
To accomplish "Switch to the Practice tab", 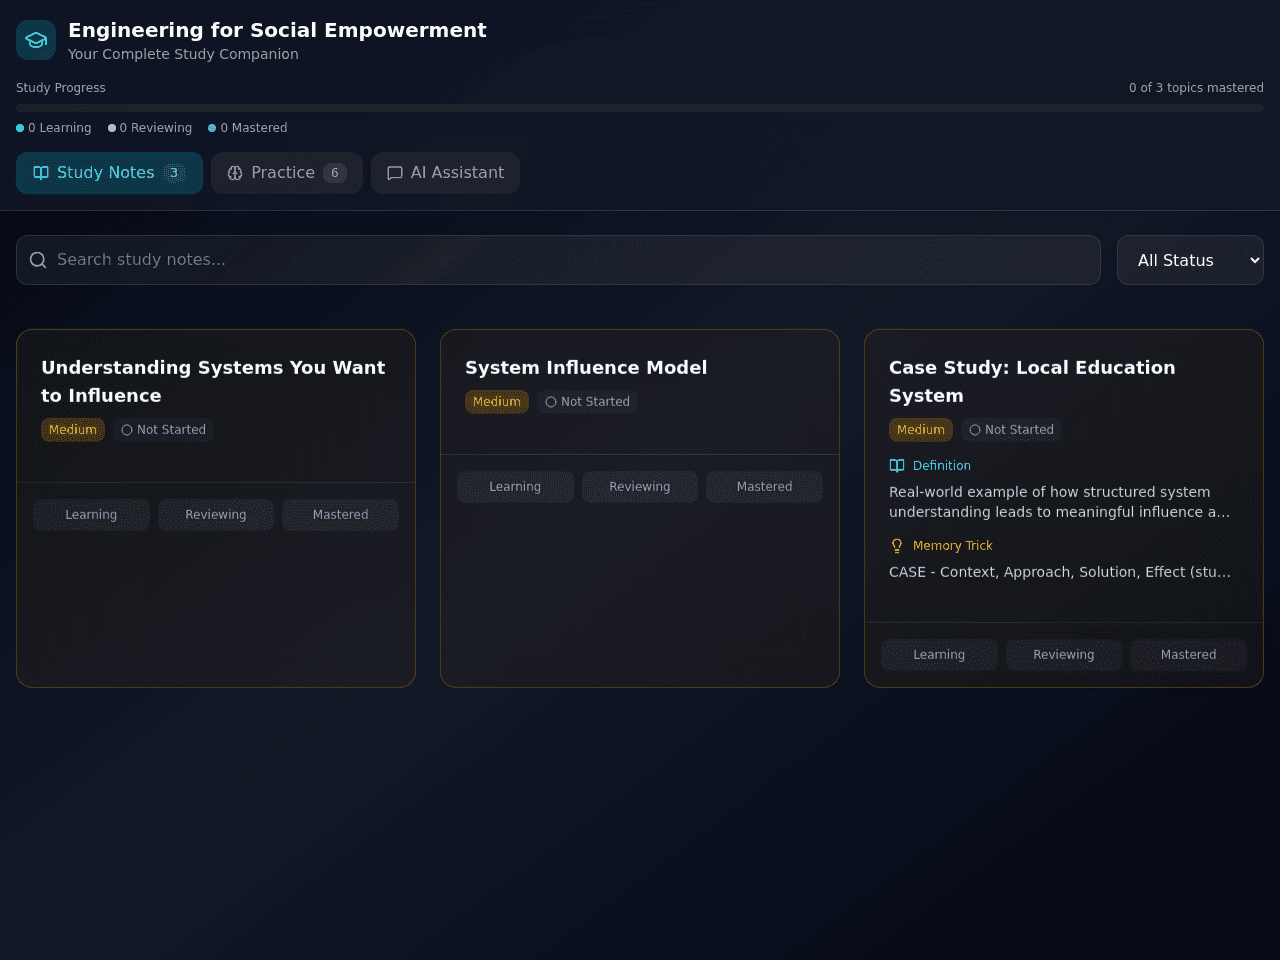I will point(287,173).
